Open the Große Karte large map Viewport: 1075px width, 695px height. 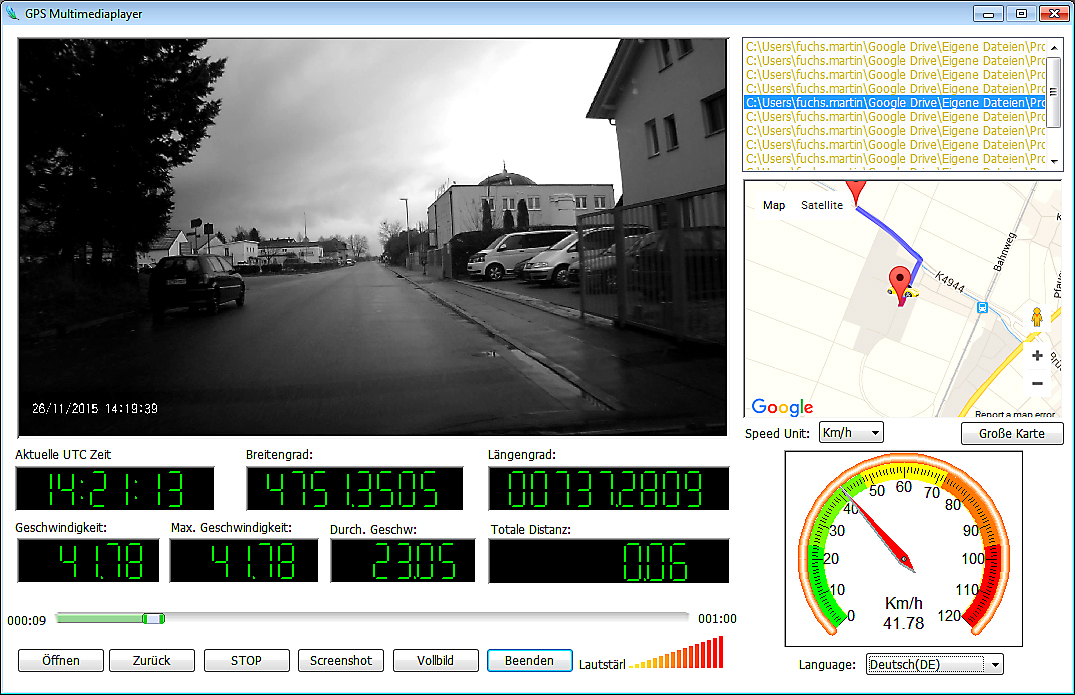[1011, 433]
